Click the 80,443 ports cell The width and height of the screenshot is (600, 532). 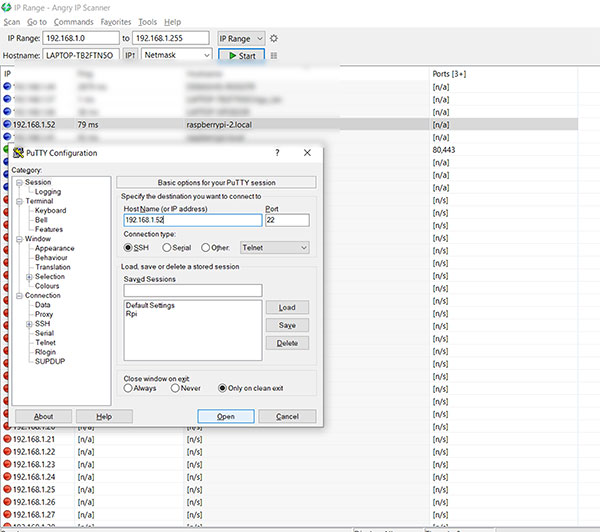[x=444, y=150]
